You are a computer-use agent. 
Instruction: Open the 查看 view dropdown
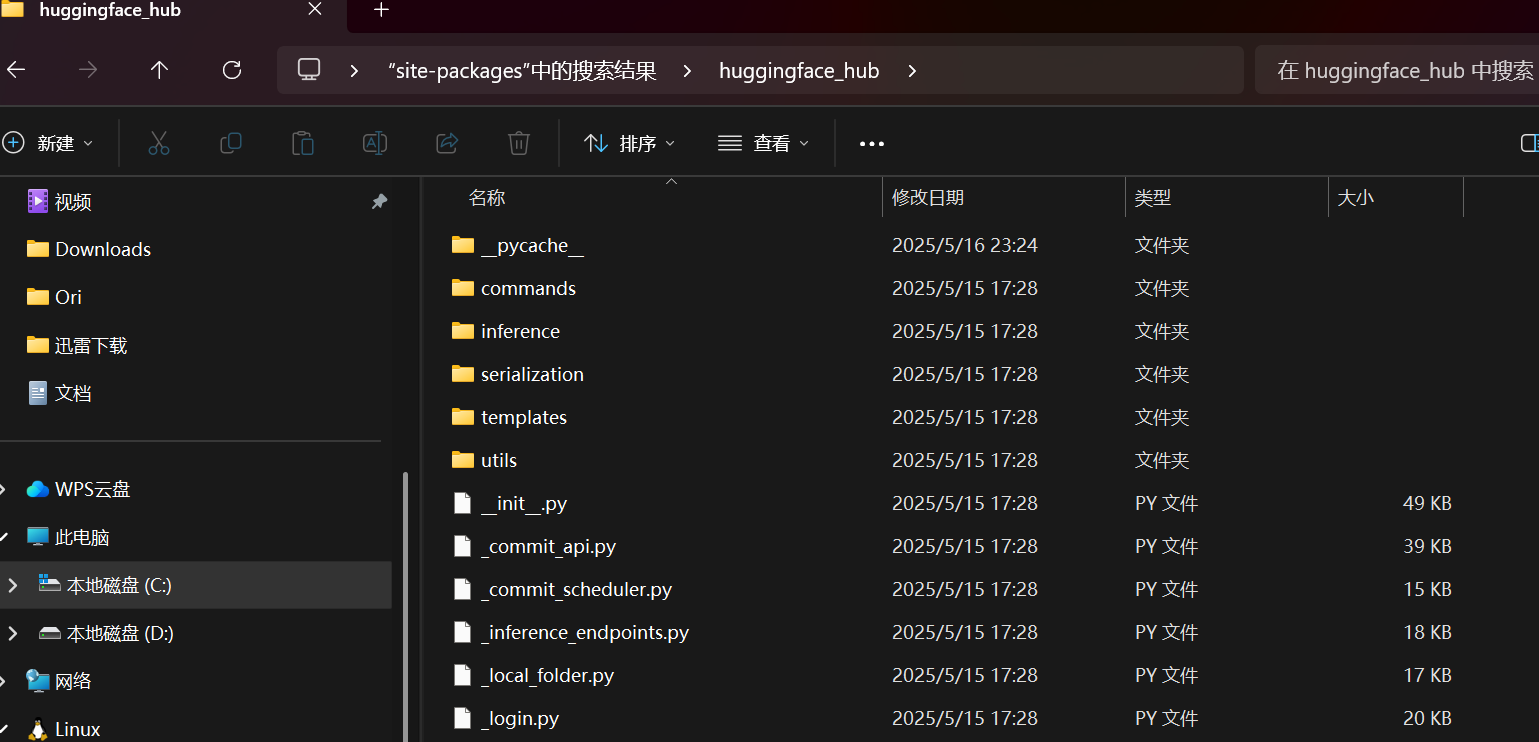click(763, 143)
